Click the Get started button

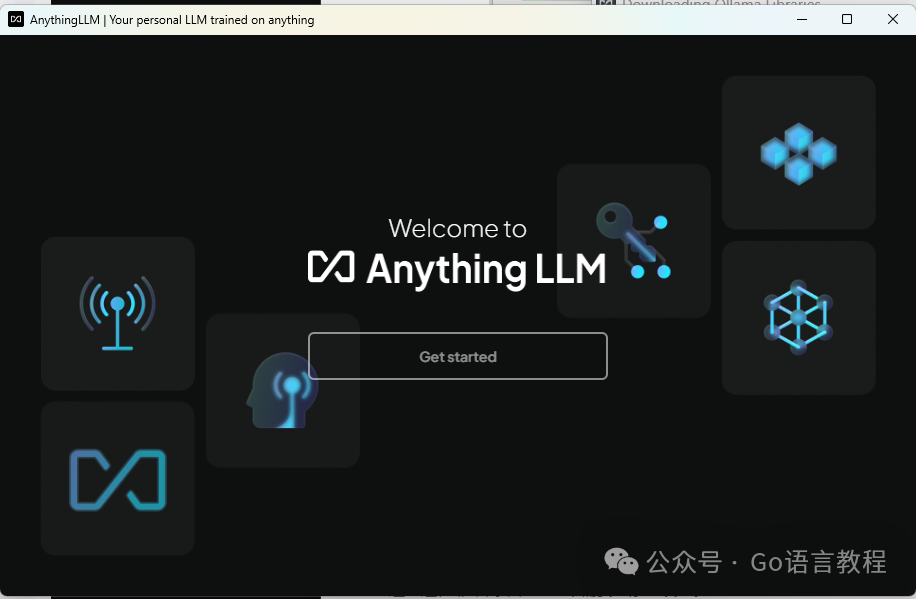point(457,356)
